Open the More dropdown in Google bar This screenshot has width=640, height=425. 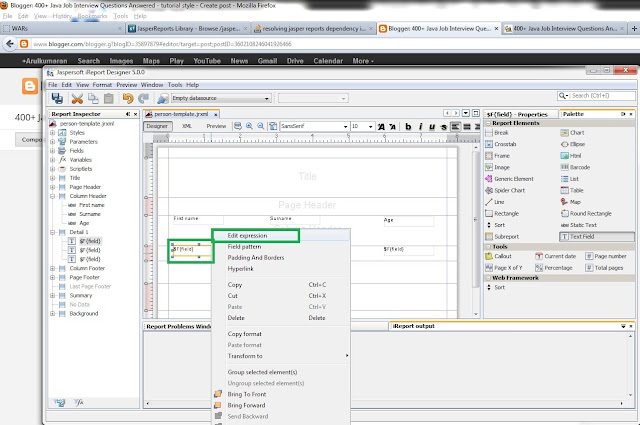(x=363, y=61)
